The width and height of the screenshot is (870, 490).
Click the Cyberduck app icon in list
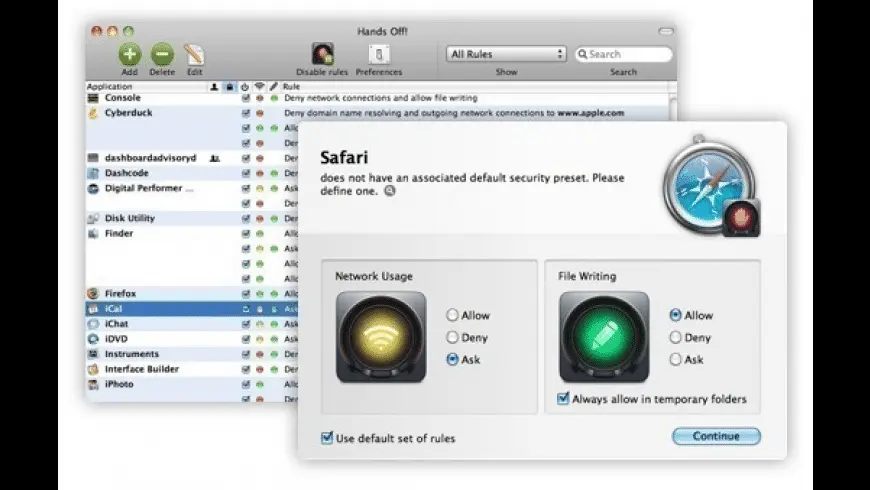[x=93, y=113]
